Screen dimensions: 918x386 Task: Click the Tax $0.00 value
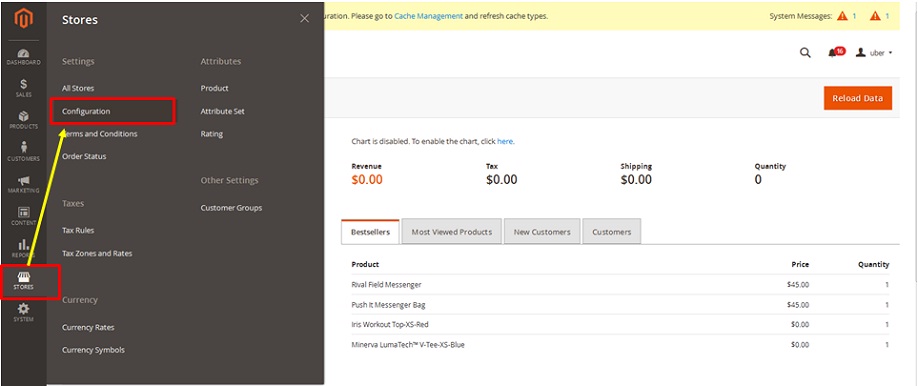(502, 180)
